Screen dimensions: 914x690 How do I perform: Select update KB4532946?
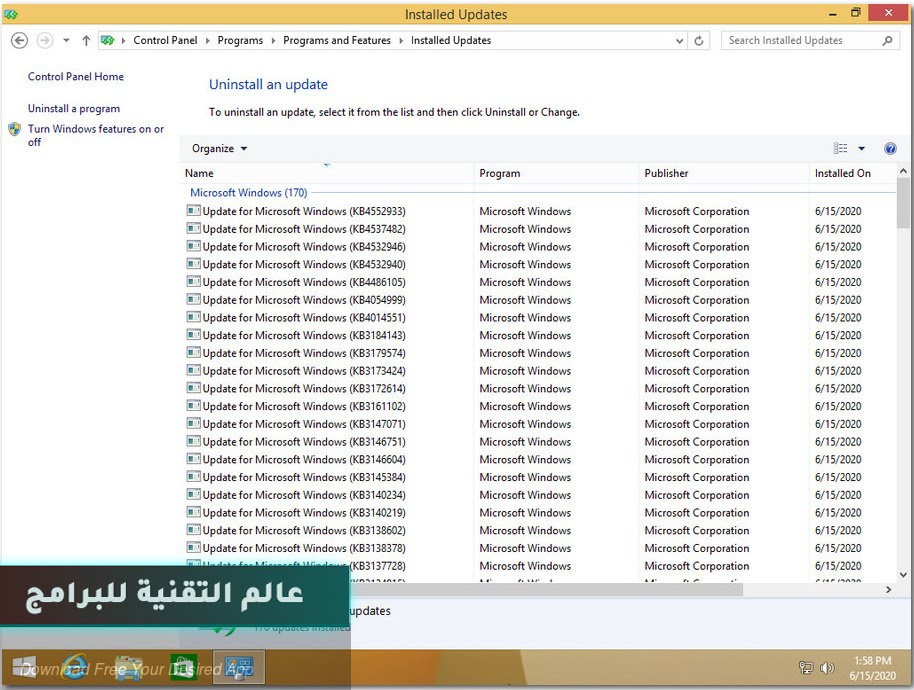point(304,247)
